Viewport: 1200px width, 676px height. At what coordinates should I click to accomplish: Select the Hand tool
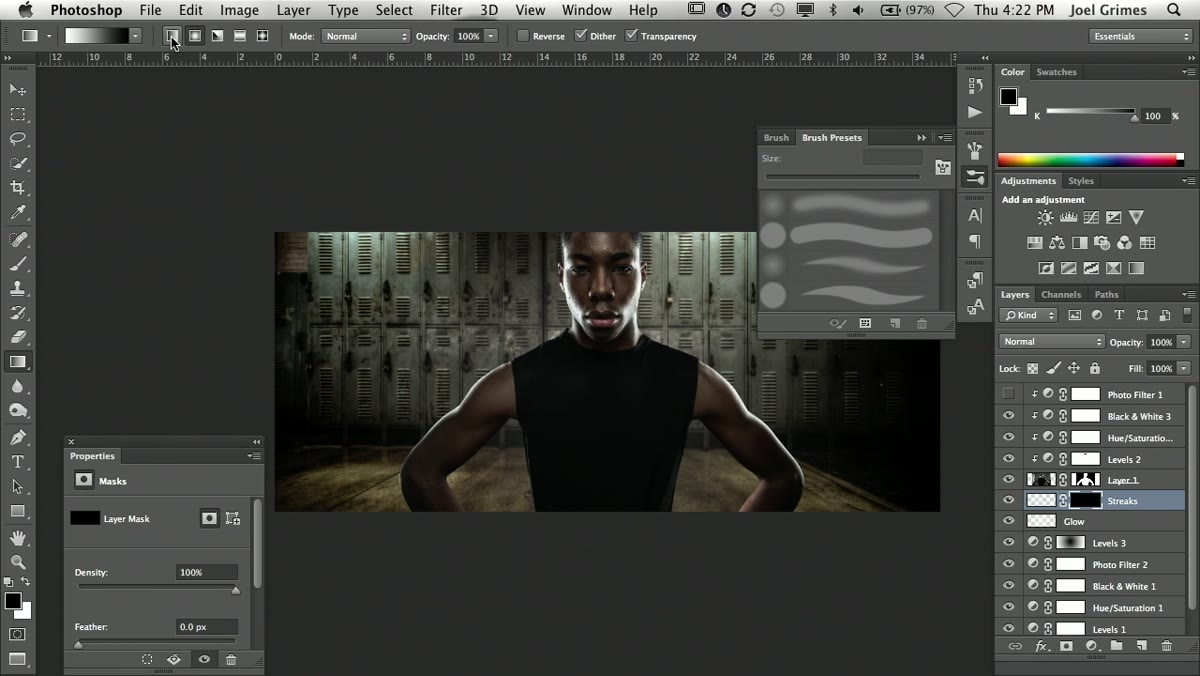[18, 538]
